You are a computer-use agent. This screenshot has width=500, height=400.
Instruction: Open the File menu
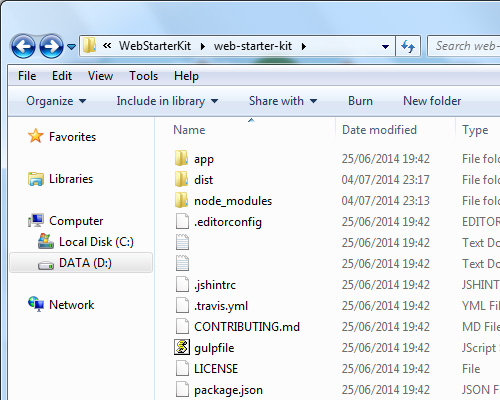pyautogui.click(x=27, y=76)
